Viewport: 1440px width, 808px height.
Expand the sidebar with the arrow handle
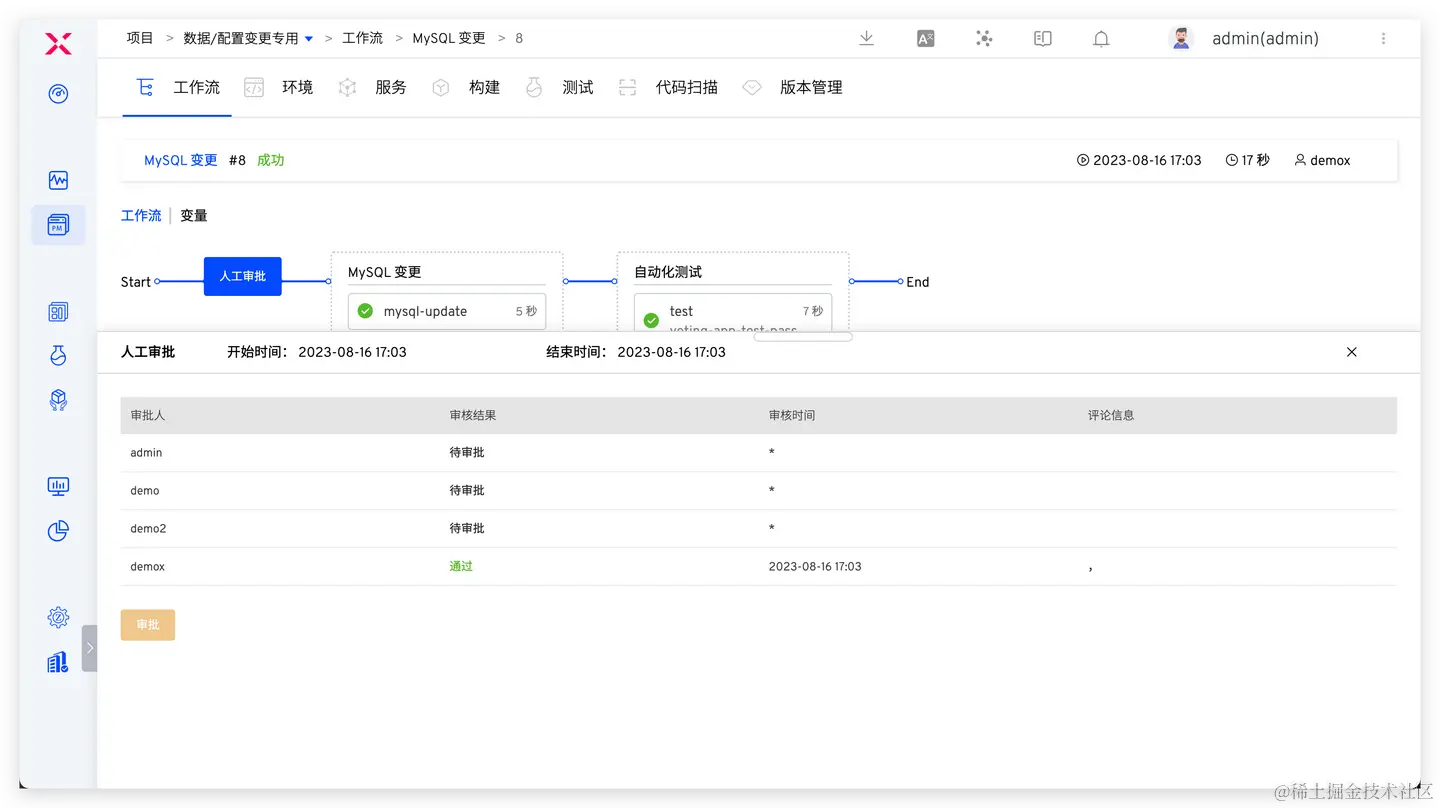[x=89, y=648]
